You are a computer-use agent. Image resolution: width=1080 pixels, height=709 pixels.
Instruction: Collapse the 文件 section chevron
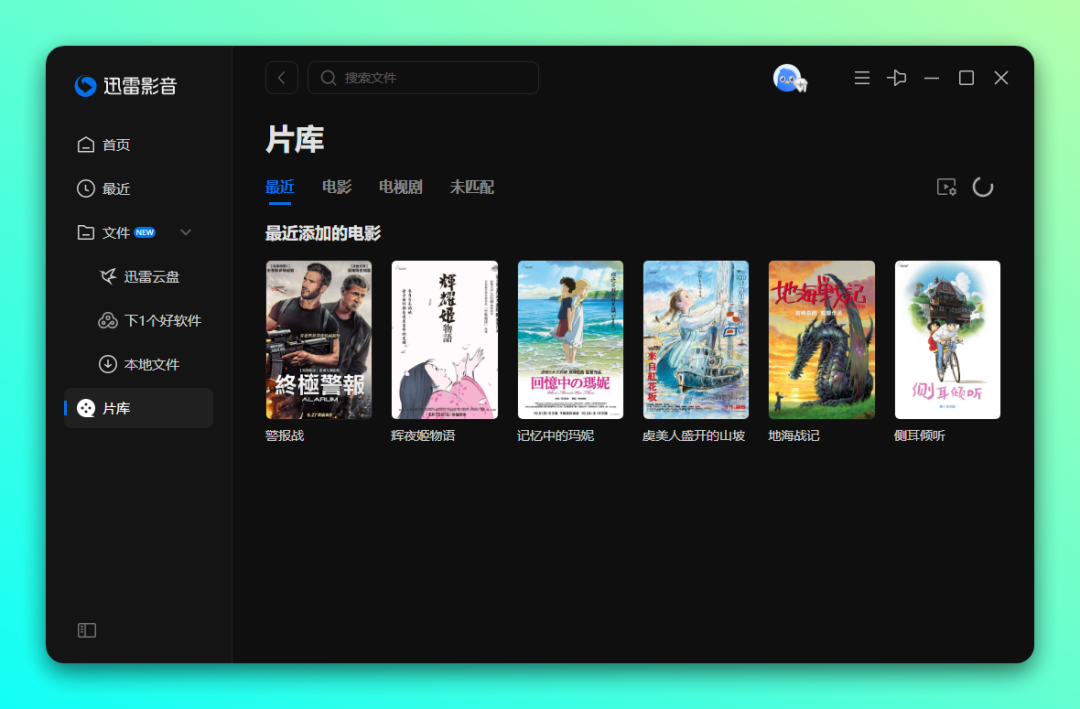[x=185, y=233]
